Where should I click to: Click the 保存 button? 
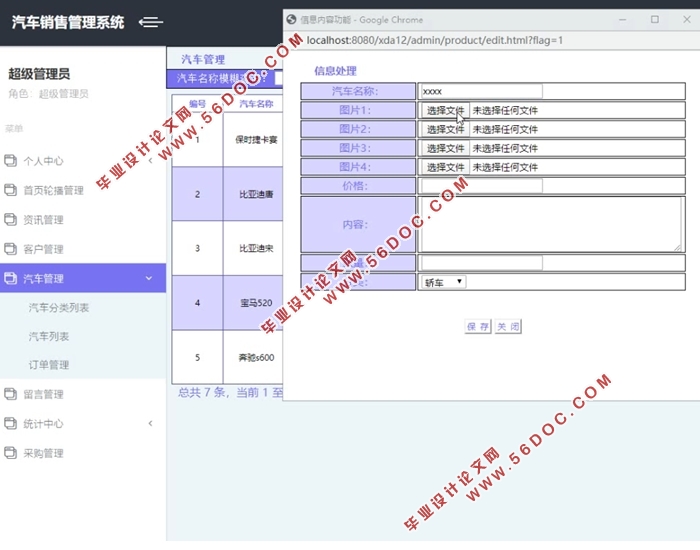[478, 326]
